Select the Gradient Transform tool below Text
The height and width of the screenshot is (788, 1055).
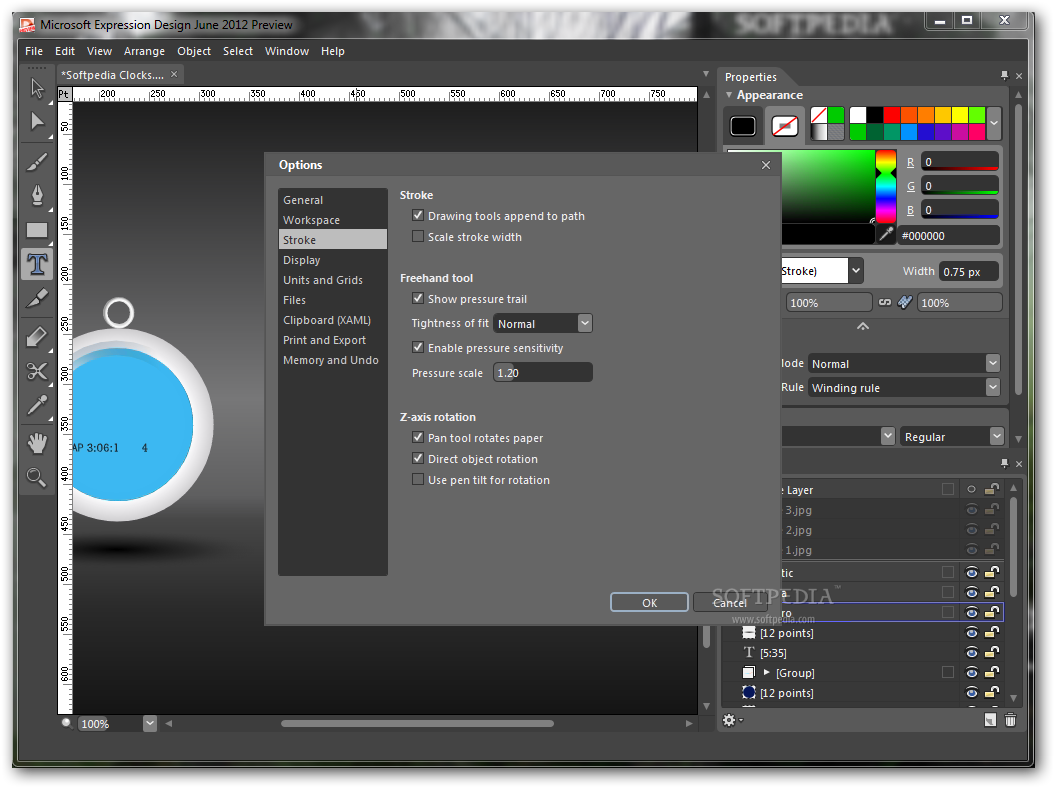tap(37, 298)
